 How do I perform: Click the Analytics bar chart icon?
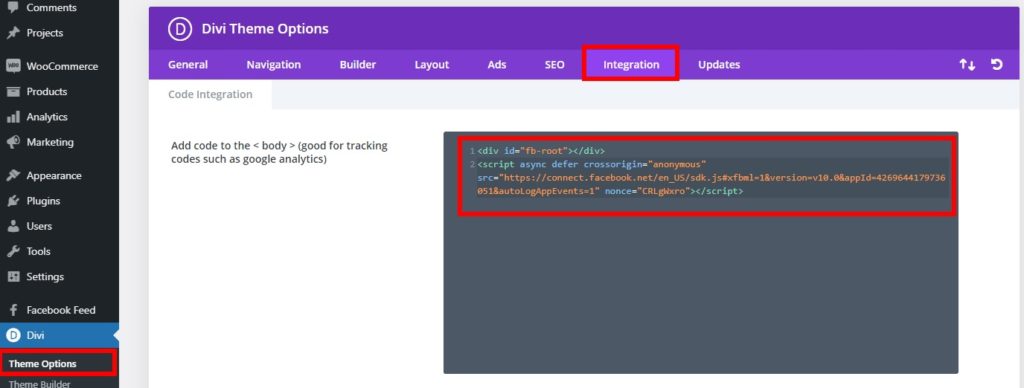click(x=13, y=117)
